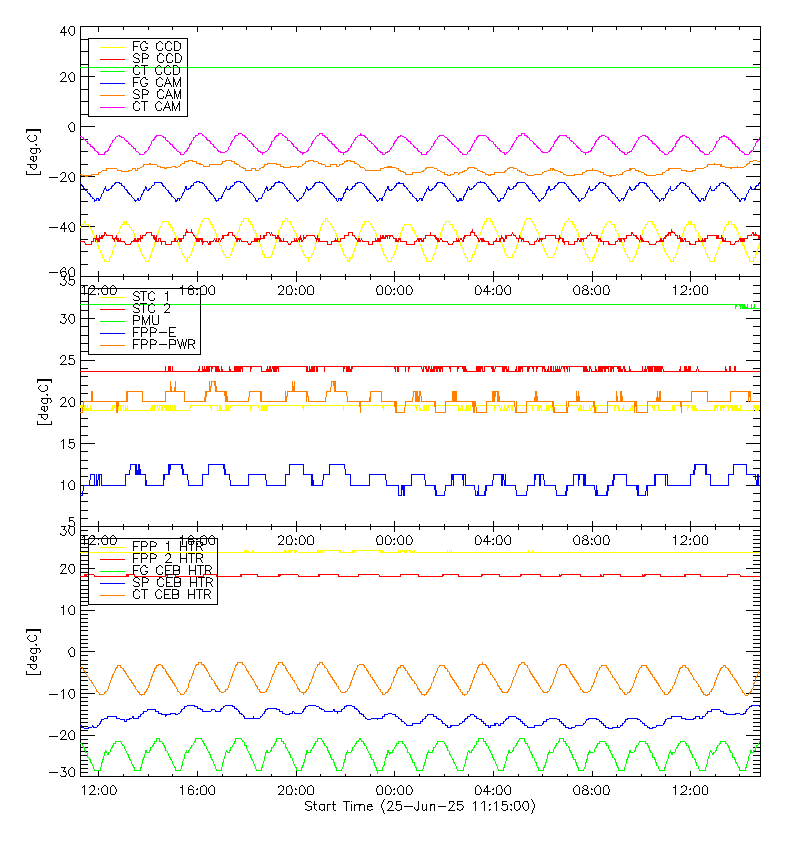Click the yellow FG CCD legend line

pos(112,47)
